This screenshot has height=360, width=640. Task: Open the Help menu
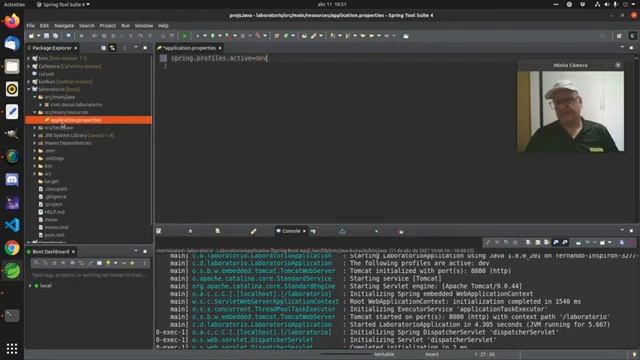coord(163,26)
